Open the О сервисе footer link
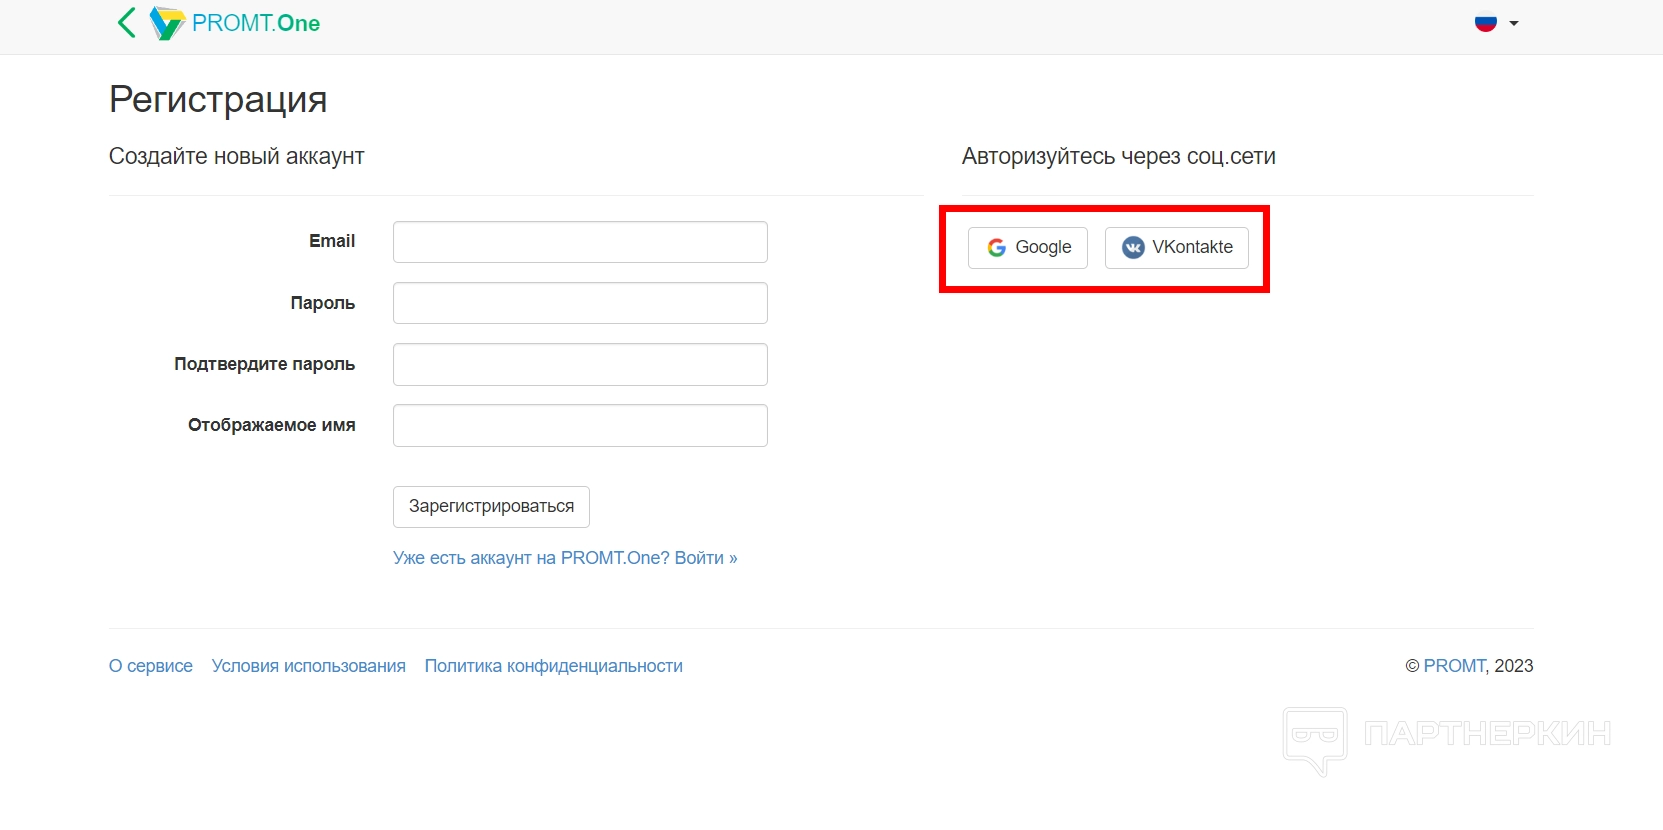This screenshot has height=830, width=1663. click(x=151, y=666)
